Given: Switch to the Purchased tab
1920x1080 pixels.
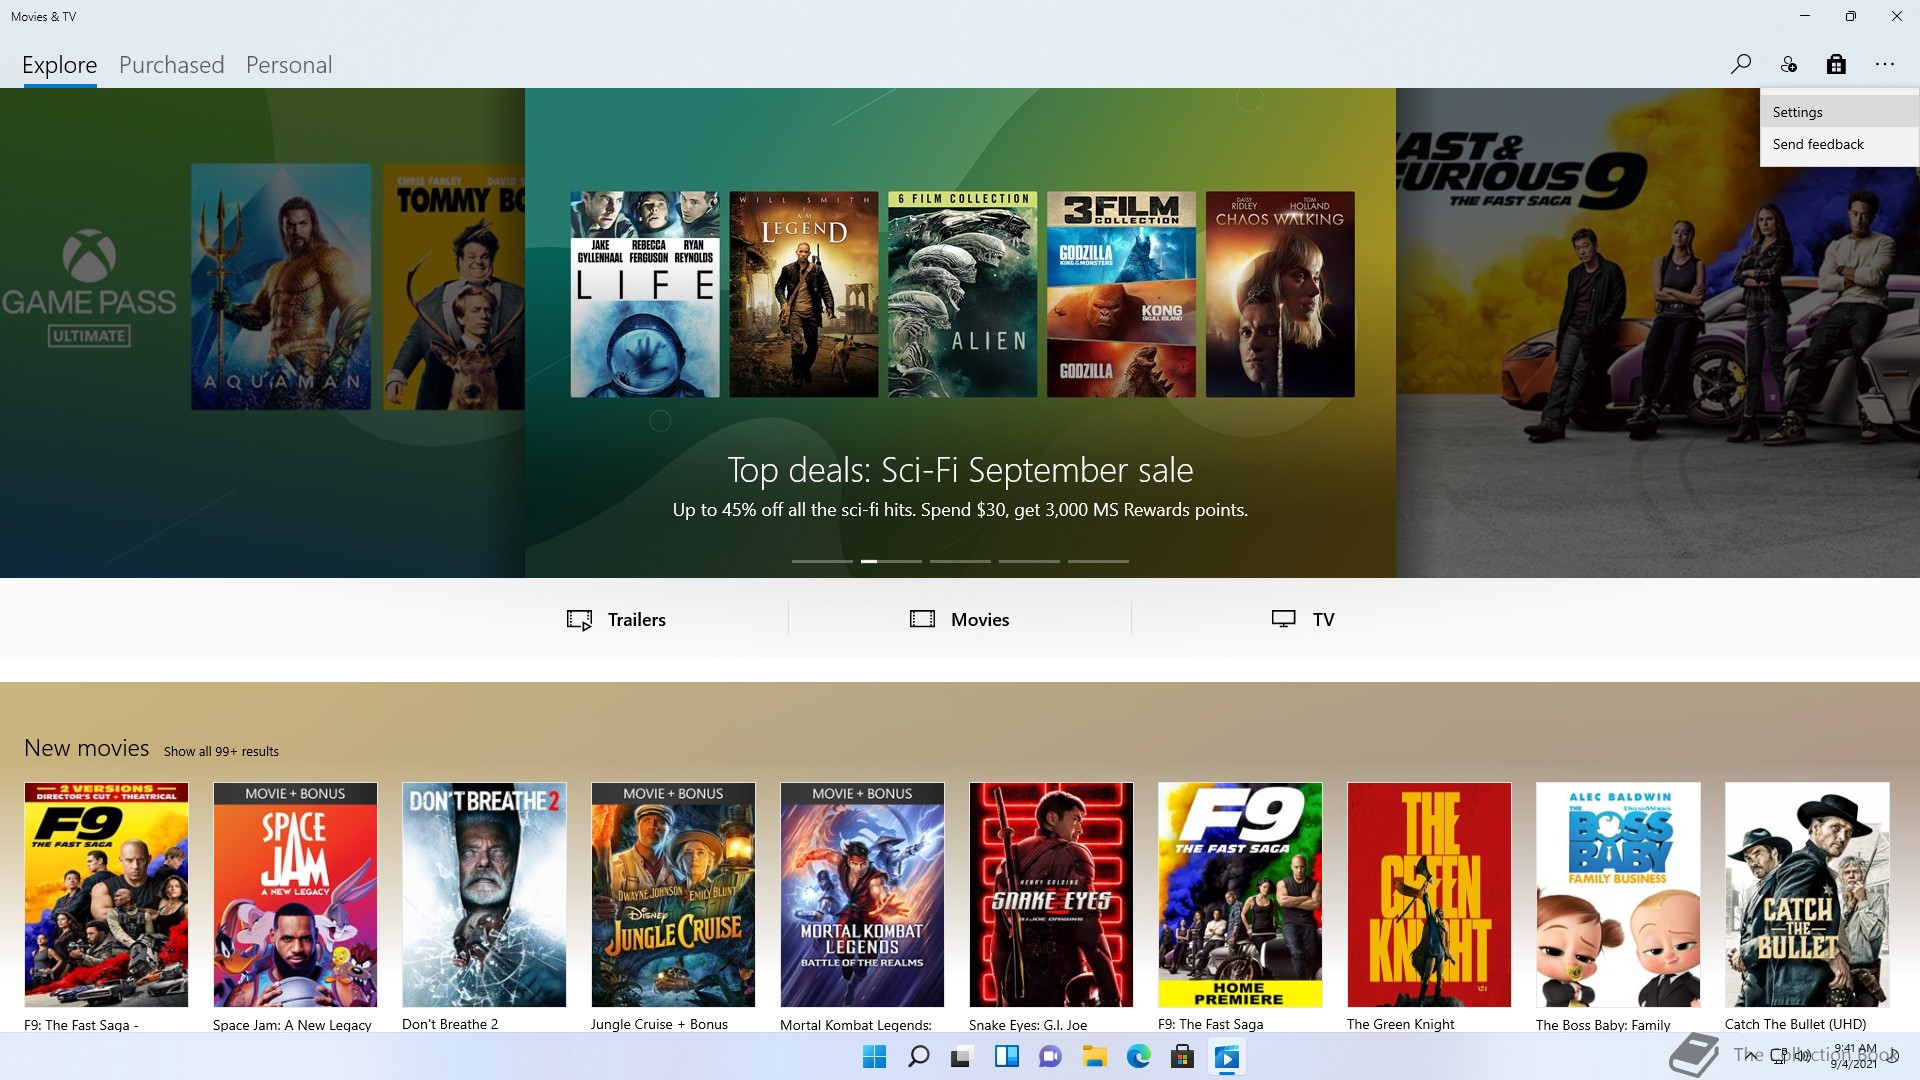Looking at the screenshot, I should [x=172, y=65].
